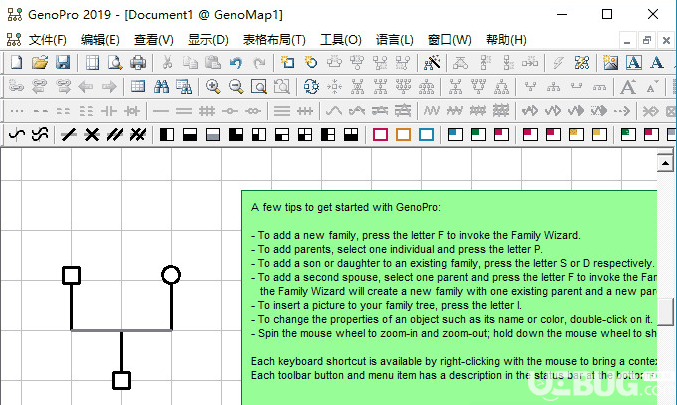Open the 显示(D) menu

tap(208, 40)
